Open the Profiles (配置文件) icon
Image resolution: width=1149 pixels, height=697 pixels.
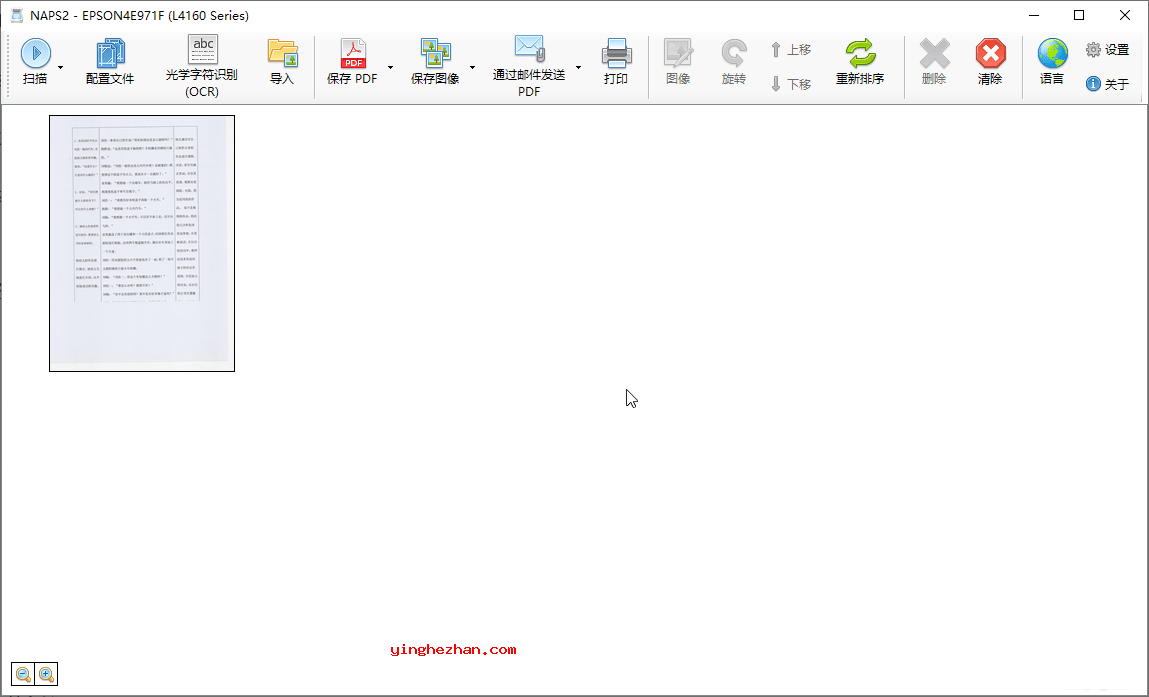pyautogui.click(x=110, y=54)
